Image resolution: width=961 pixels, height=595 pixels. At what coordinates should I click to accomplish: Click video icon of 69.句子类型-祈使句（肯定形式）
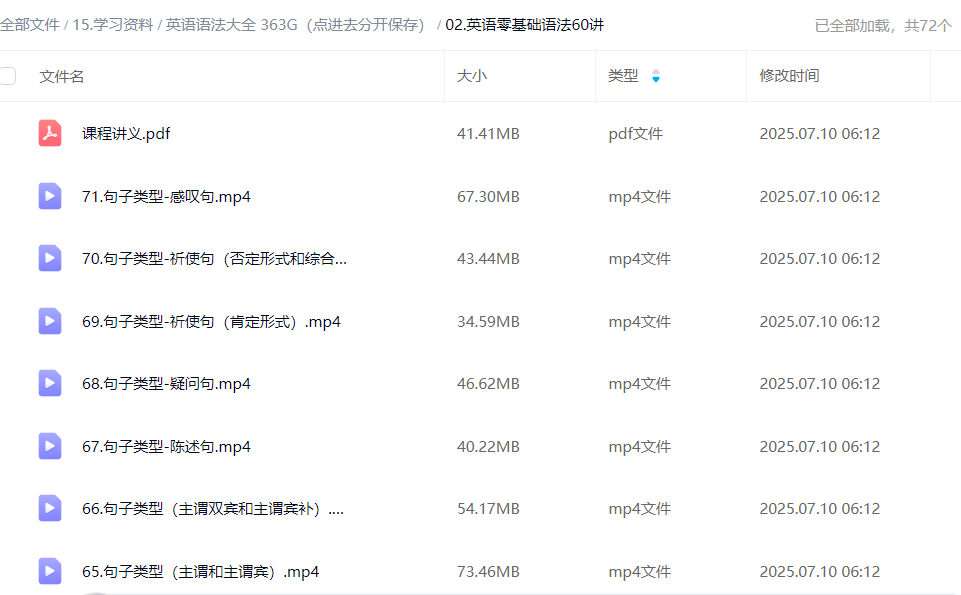50,321
